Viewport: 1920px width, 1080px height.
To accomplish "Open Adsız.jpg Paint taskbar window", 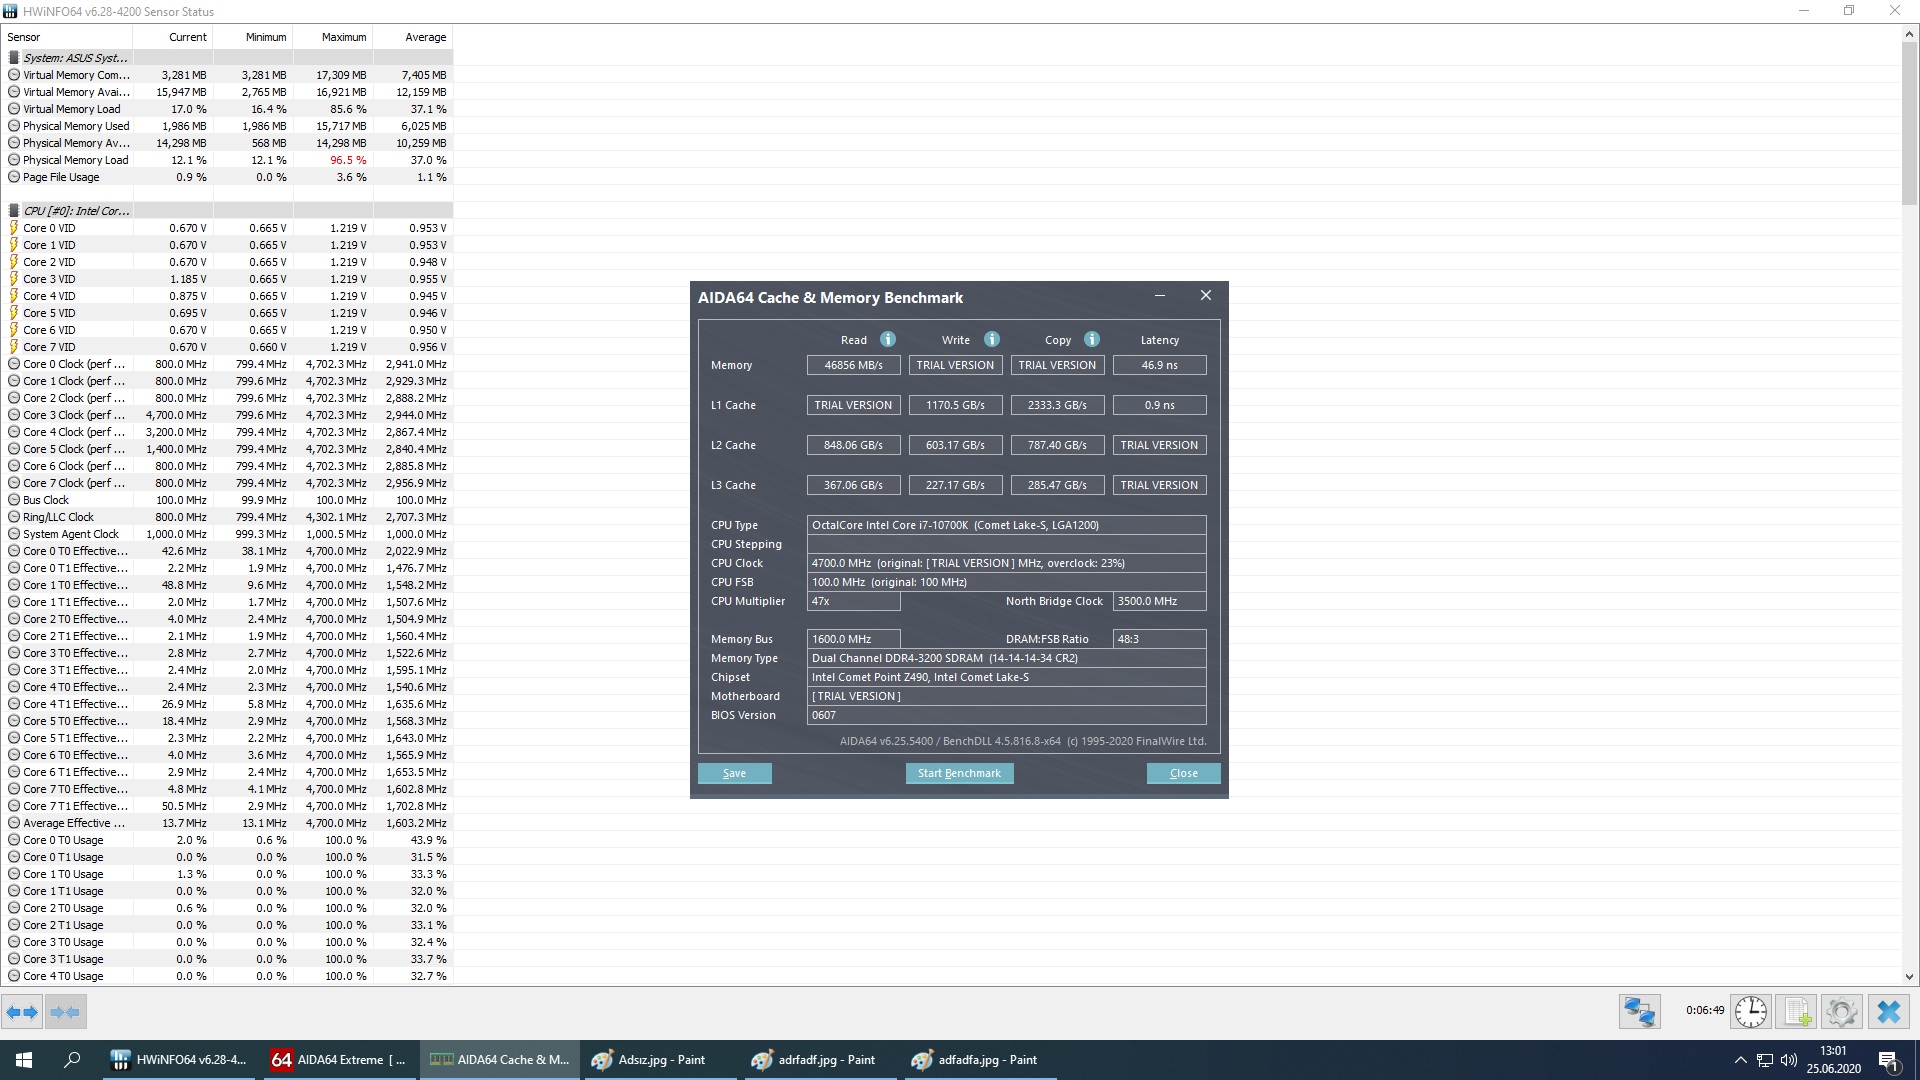I will coord(659,1060).
